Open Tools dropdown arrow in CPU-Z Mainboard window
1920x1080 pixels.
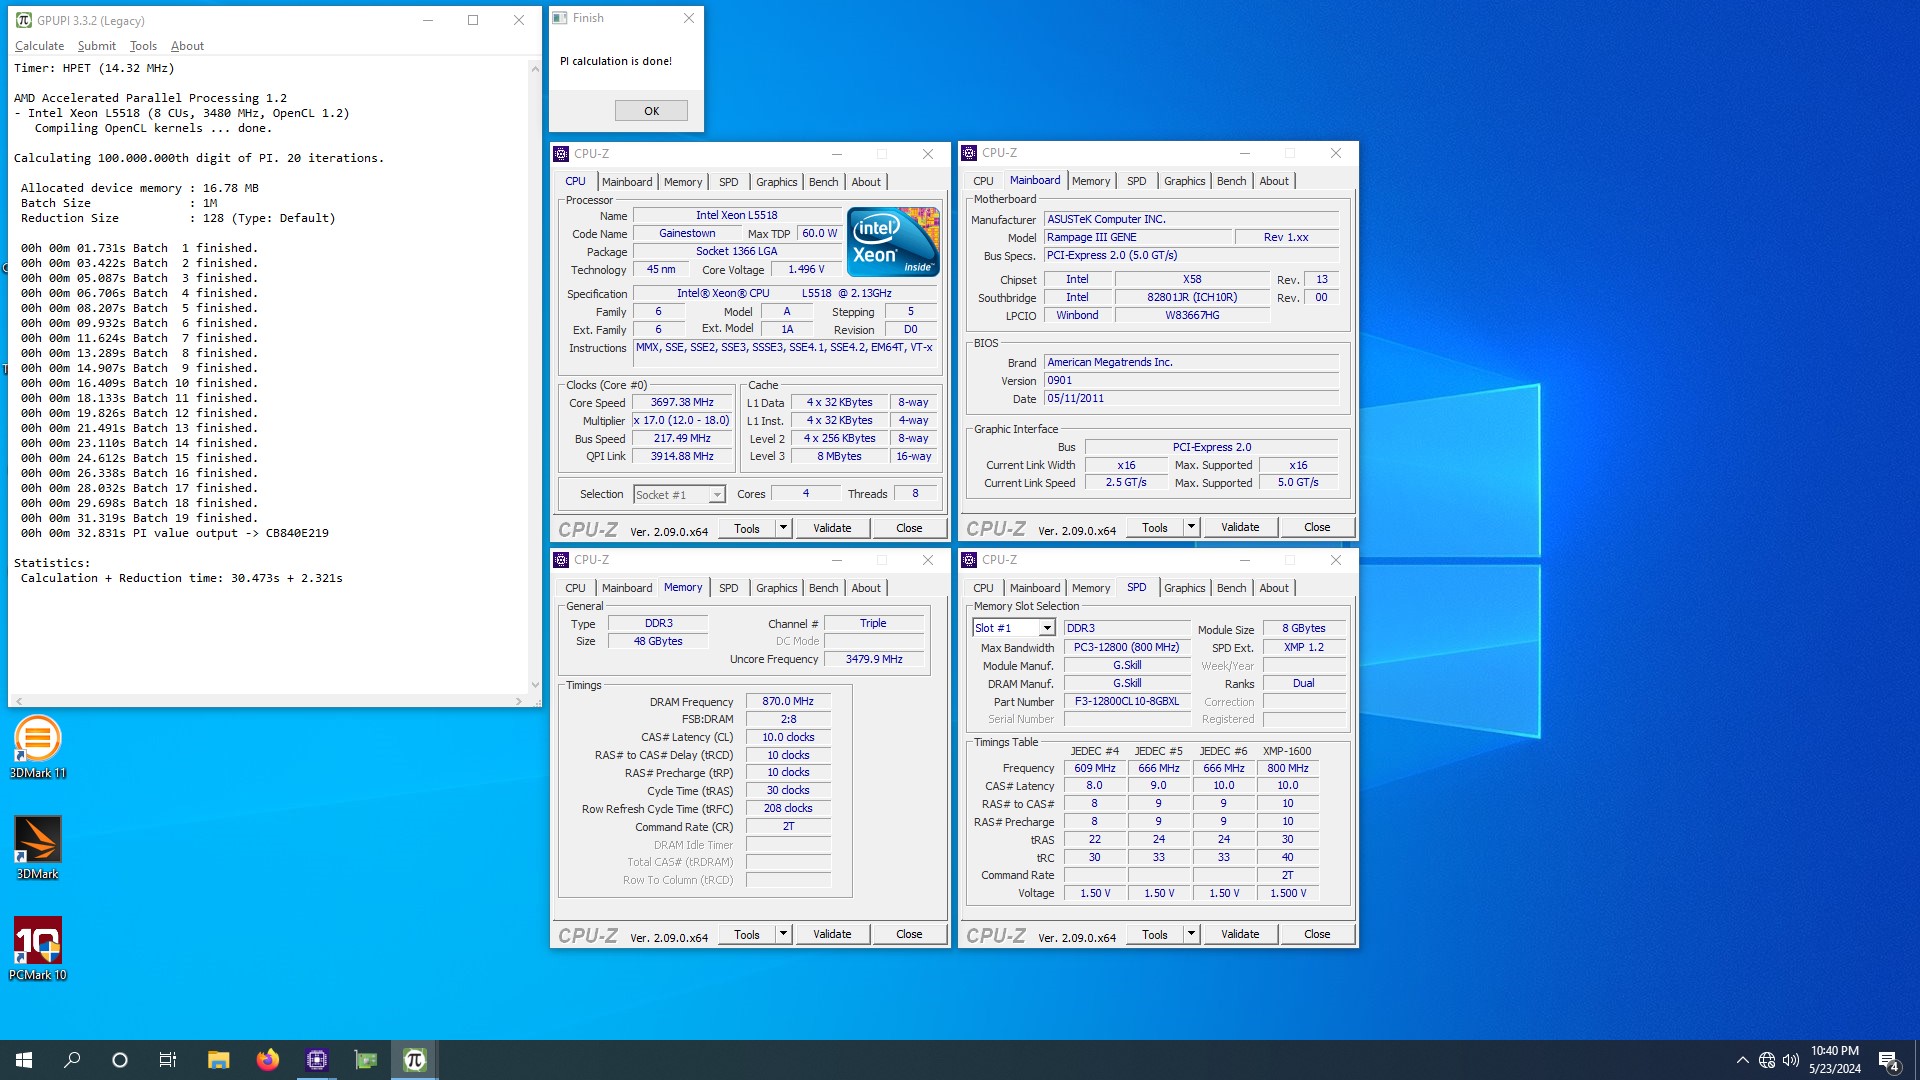[1191, 527]
